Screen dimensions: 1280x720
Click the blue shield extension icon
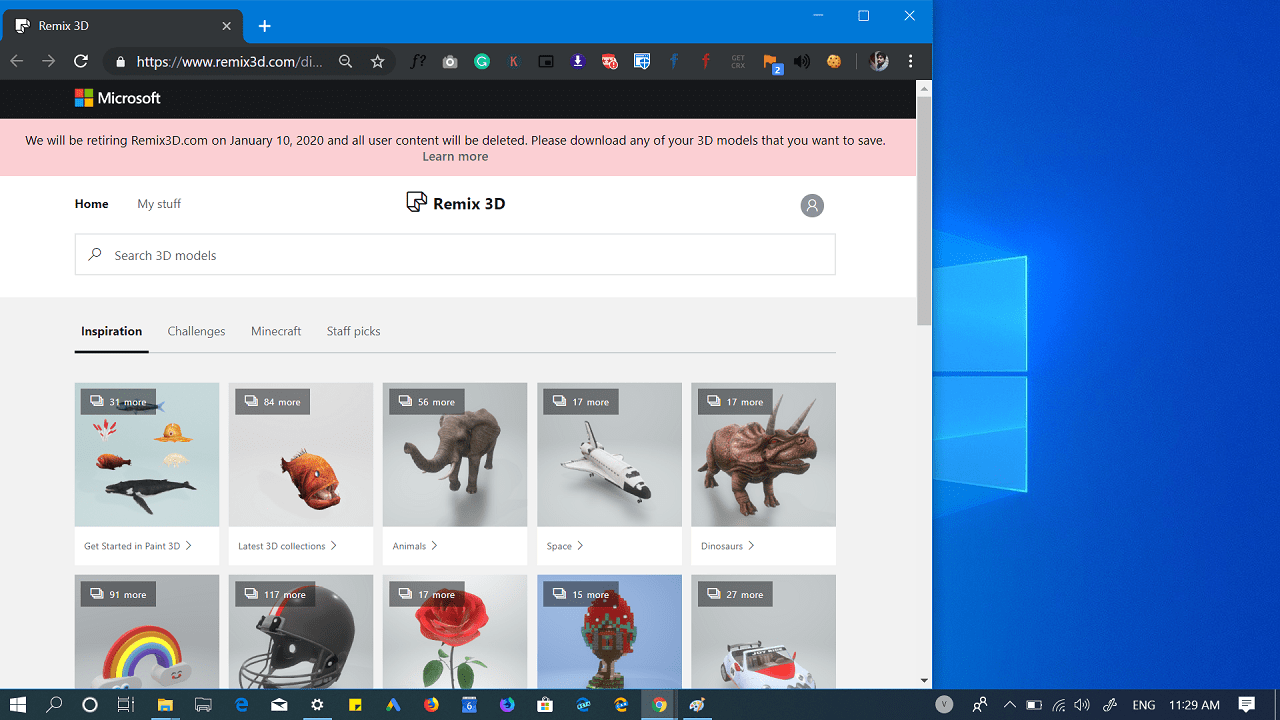[642, 61]
